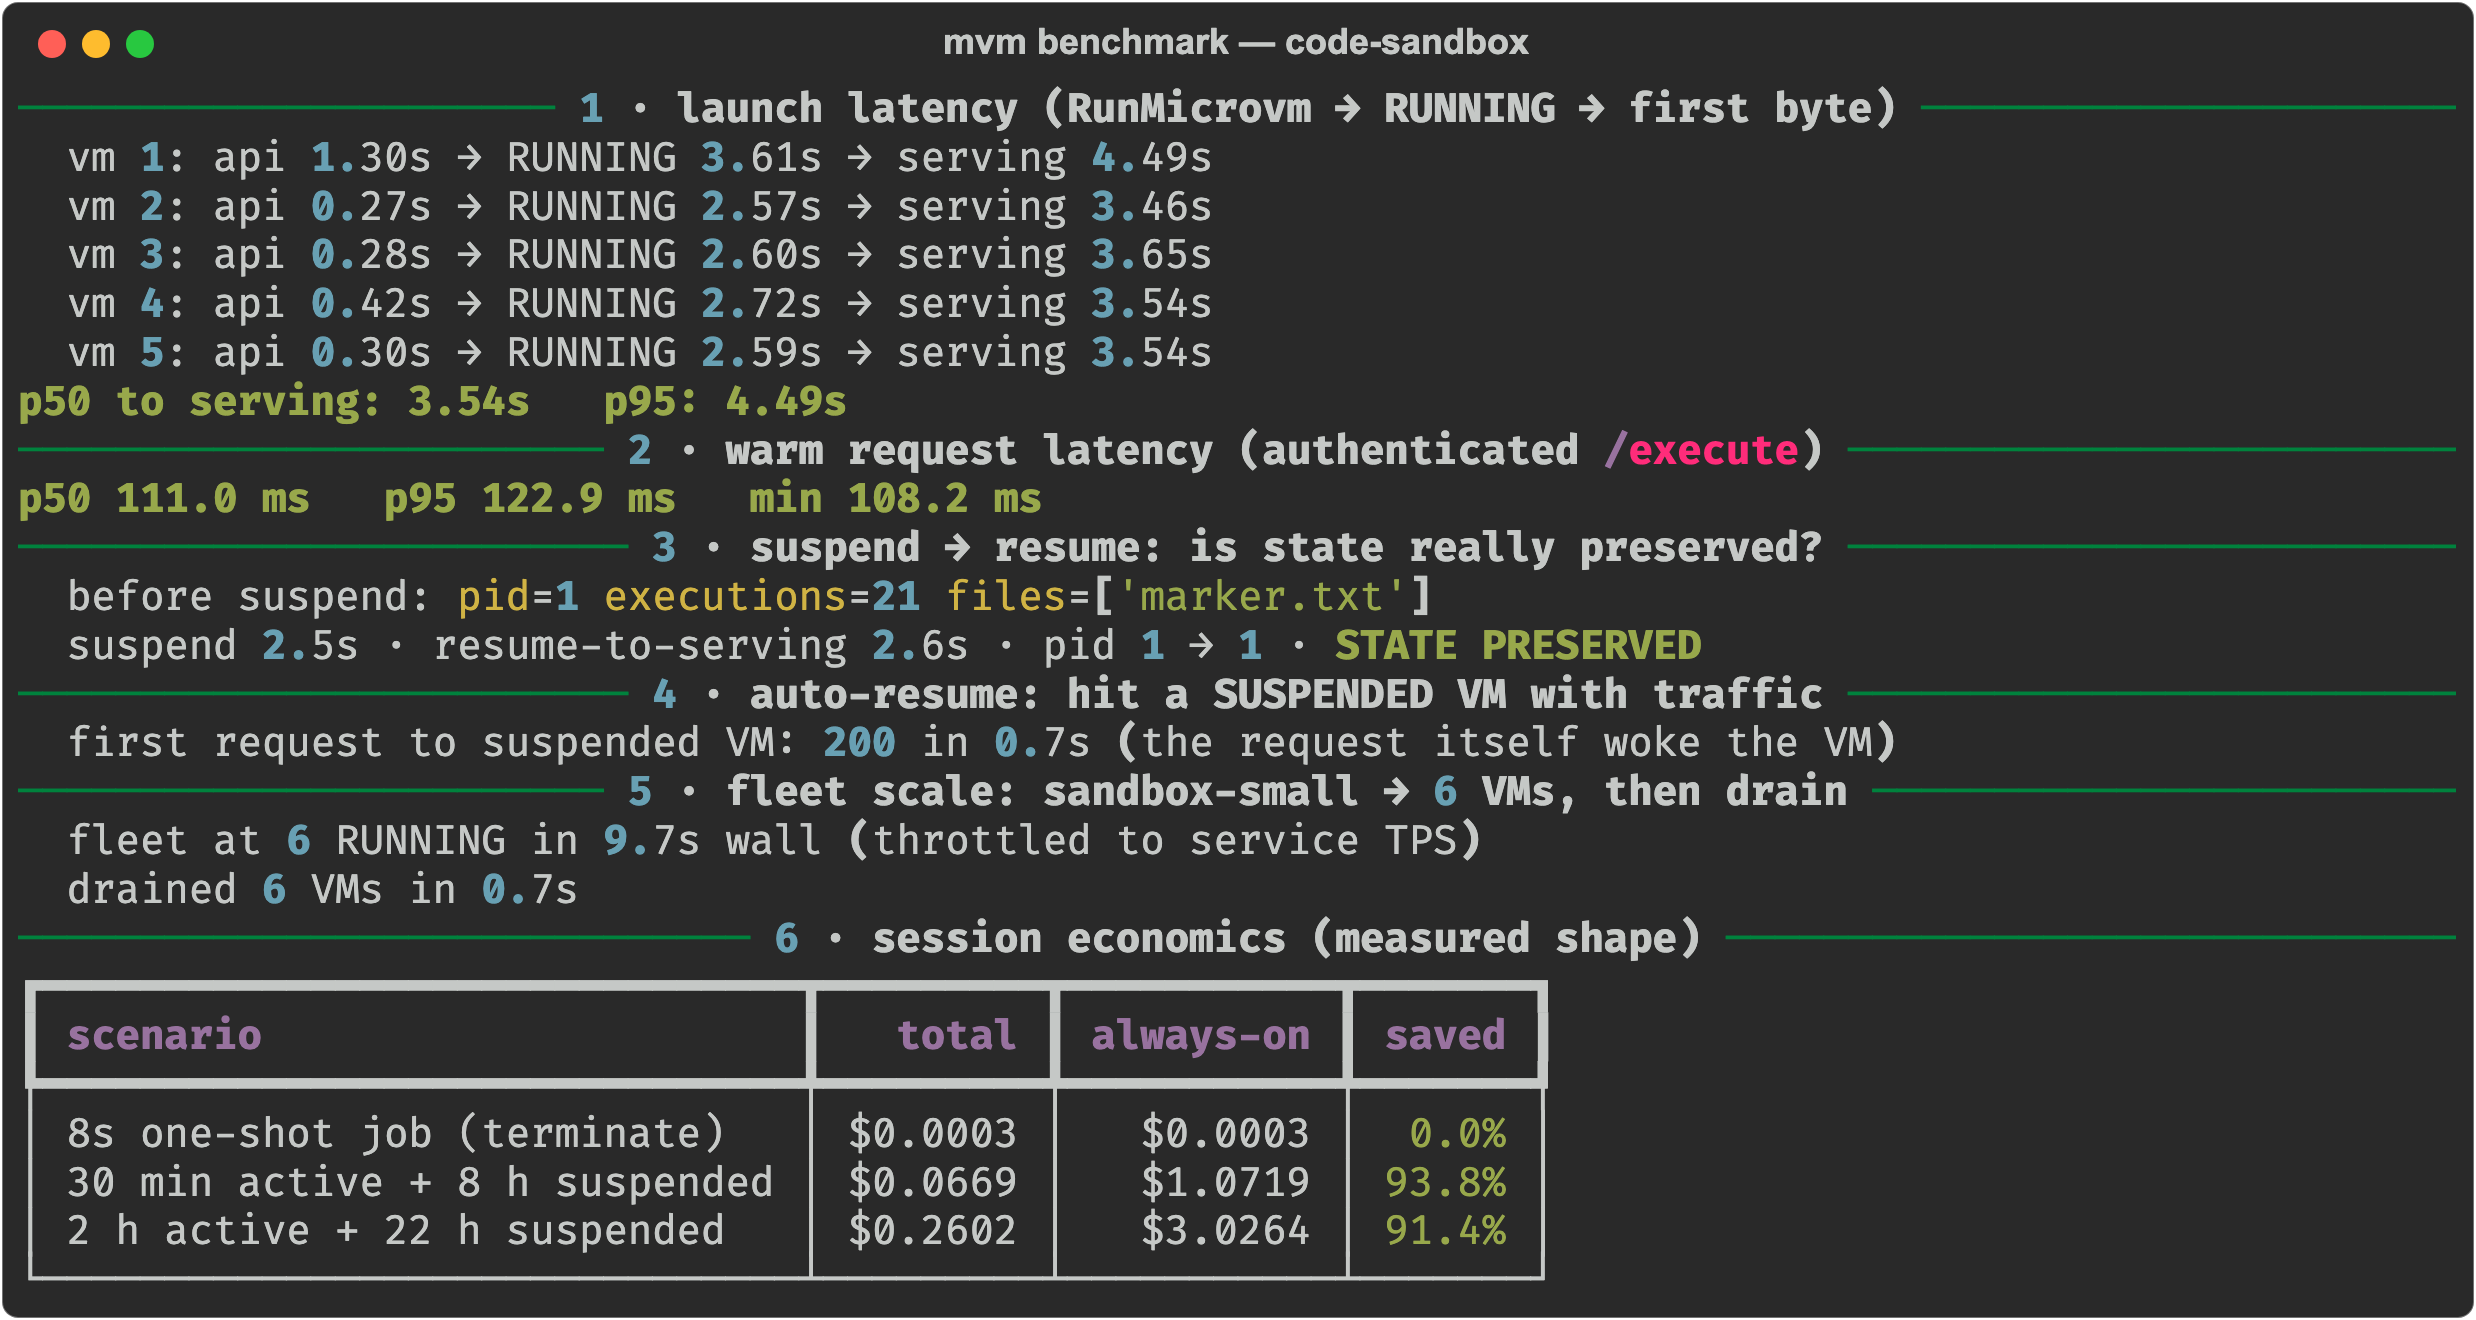Click the 'total' column header
Image resolution: width=2476 pixels, height=1320 pixels.
(957, 1035)
